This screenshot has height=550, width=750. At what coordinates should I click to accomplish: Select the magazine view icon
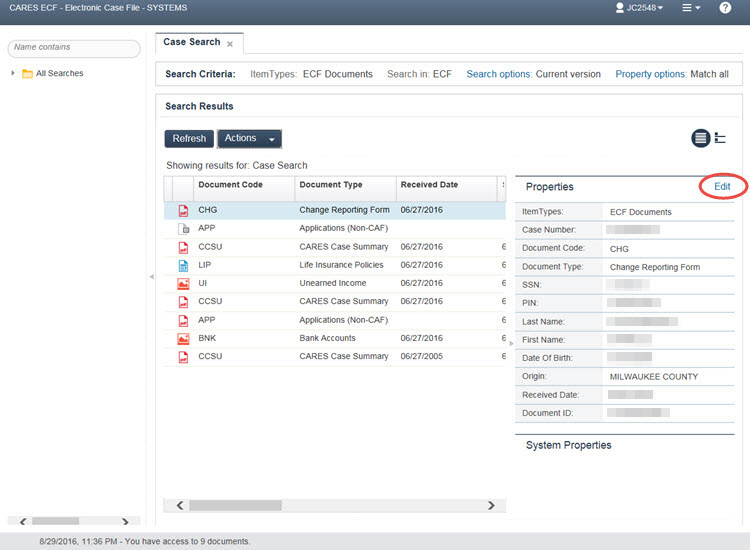click(x=721, y=138)
